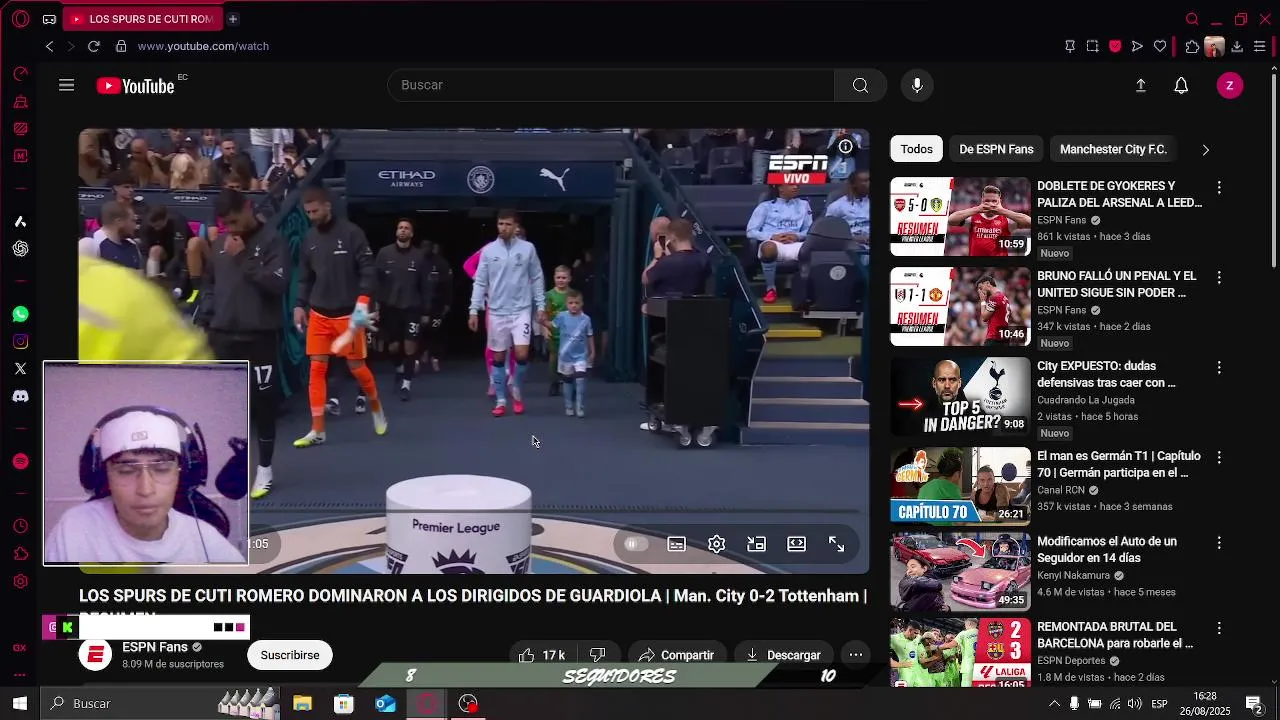Open YouTube notifications bell
This screenshot has width=1280, height=720.
click(x=1181, y=86)
